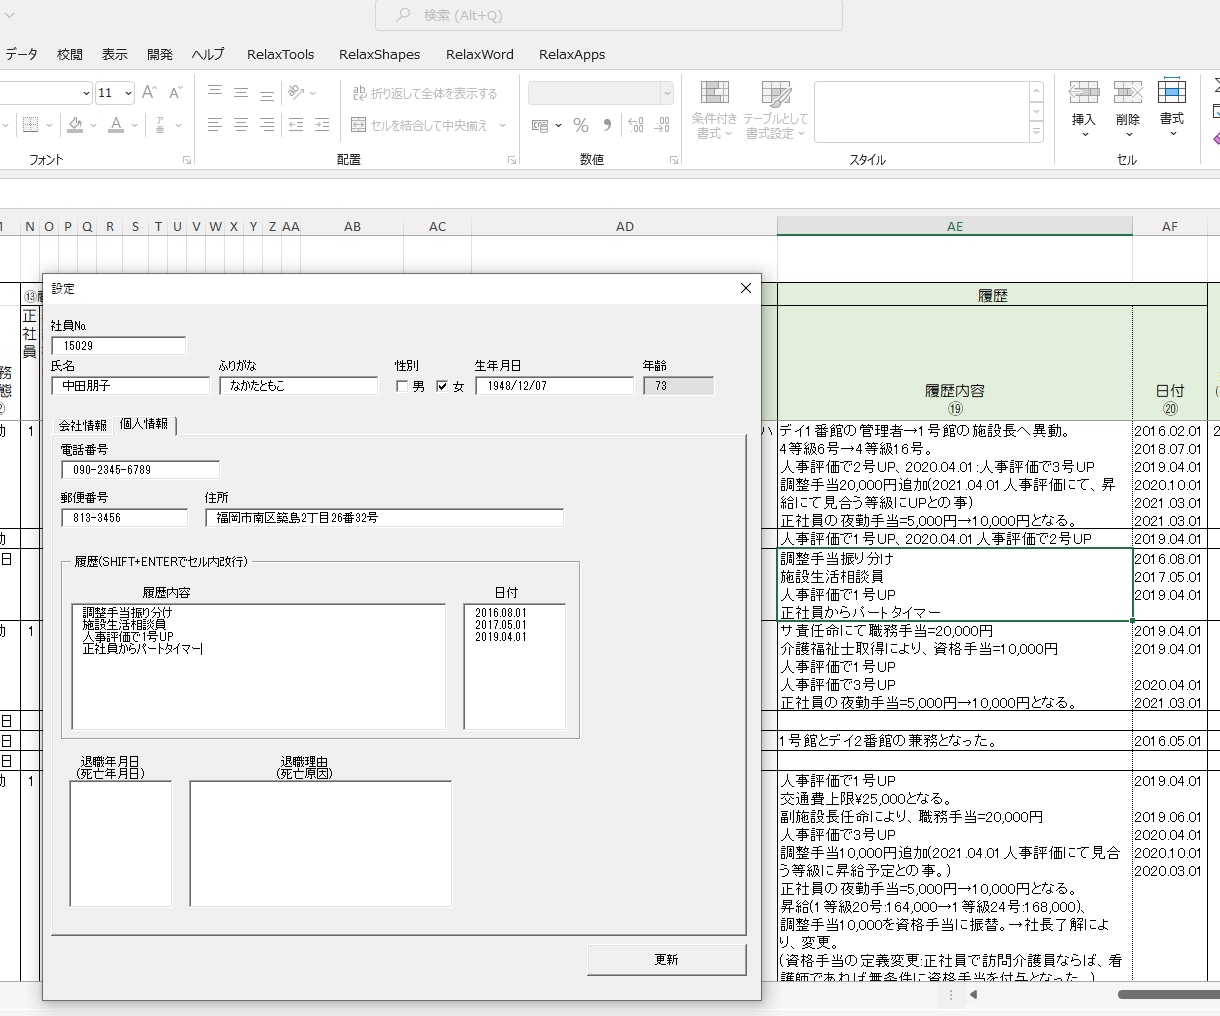Open the font color dropdown arrow
Image resolution: width=1220 pixels, height=1016 pixels.
tap(135, 125)
